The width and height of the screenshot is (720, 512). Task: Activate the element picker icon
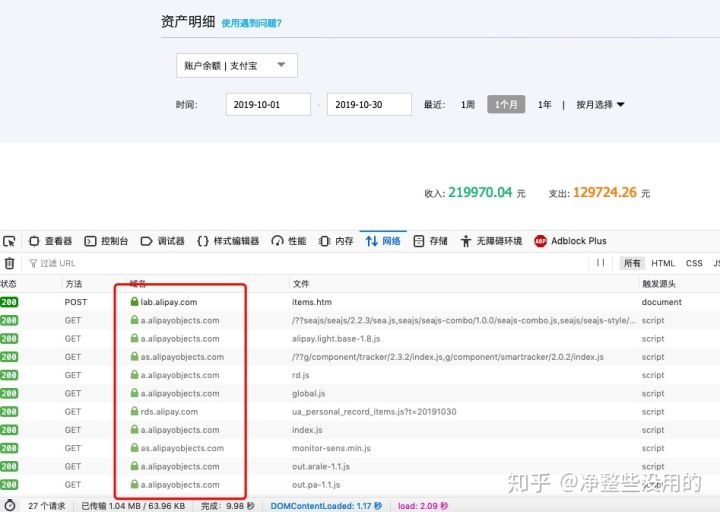[9, 241]
